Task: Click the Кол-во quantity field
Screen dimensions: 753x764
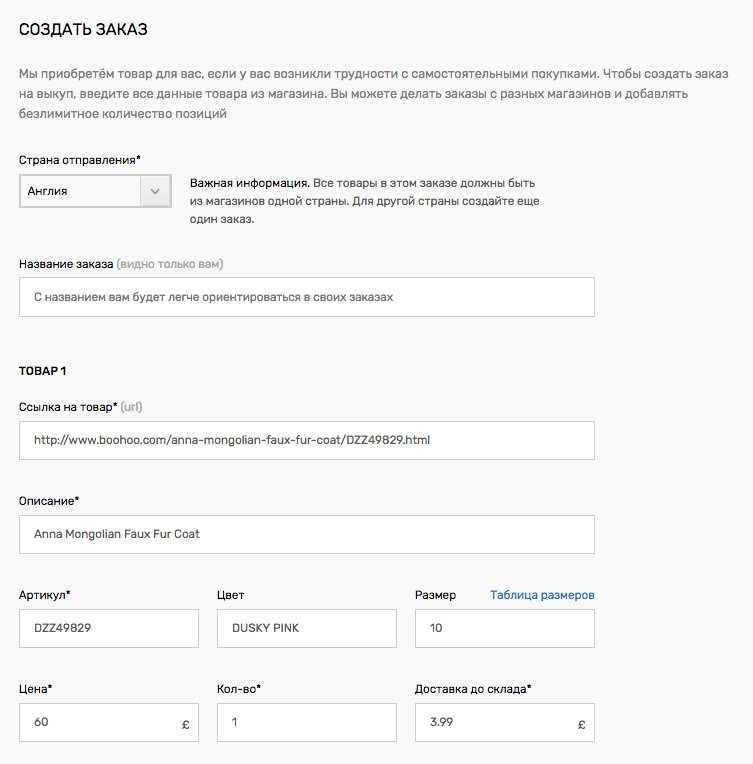Action: pyautogui.click(x=307, y=723)
